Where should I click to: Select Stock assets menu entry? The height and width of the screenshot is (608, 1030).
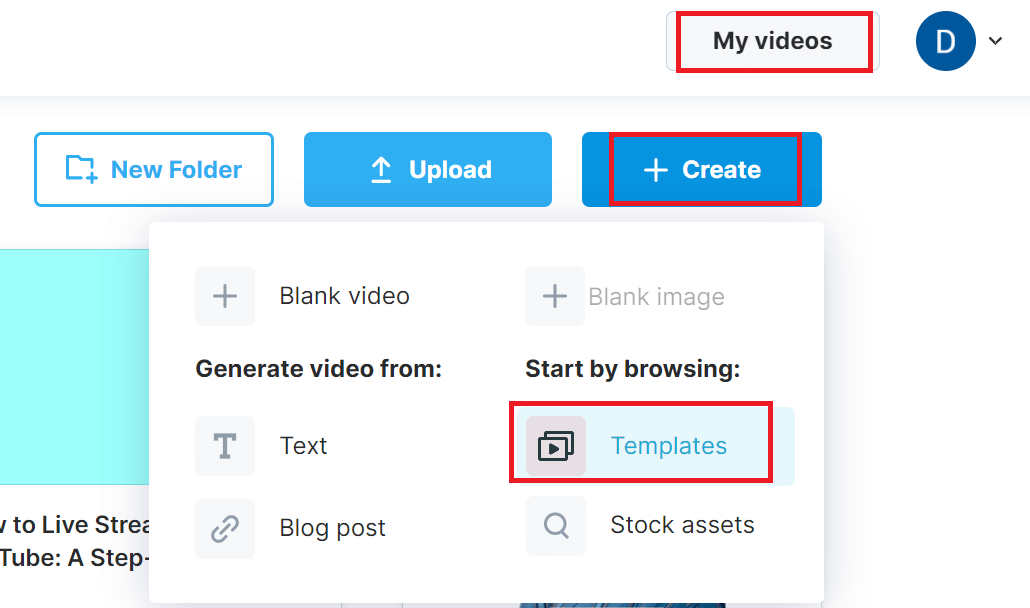coord(682,526)
